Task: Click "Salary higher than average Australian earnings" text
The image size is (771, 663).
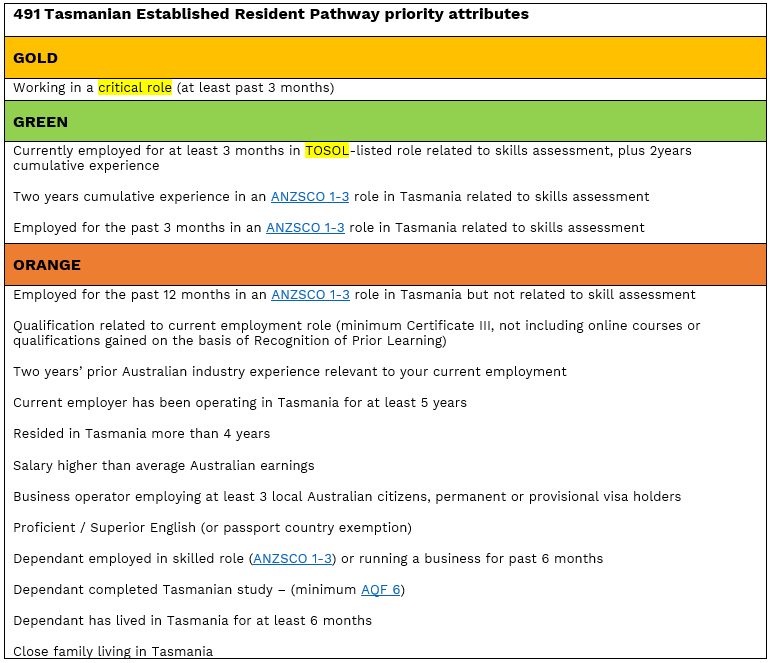Action: pos(164,466)
